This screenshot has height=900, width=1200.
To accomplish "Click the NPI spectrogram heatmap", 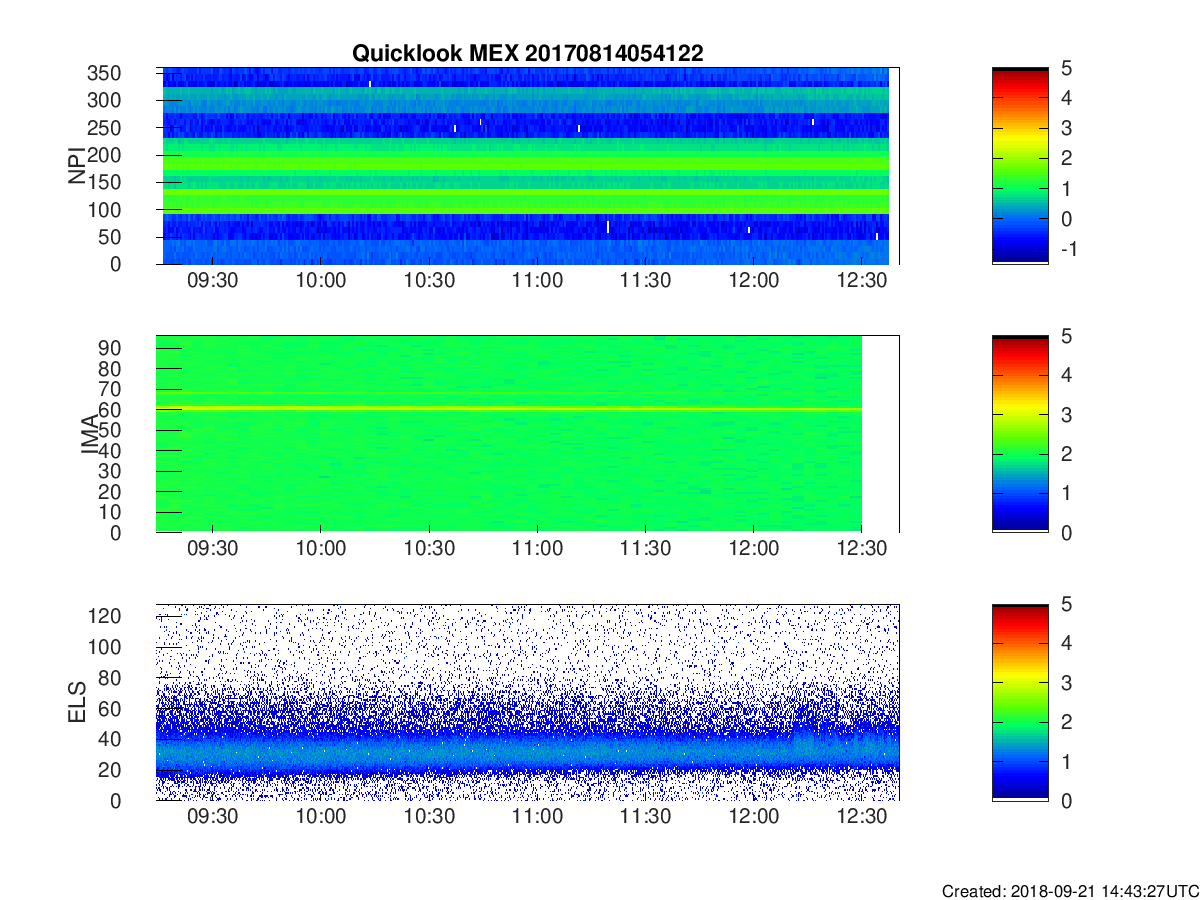I will pos(526,166).
